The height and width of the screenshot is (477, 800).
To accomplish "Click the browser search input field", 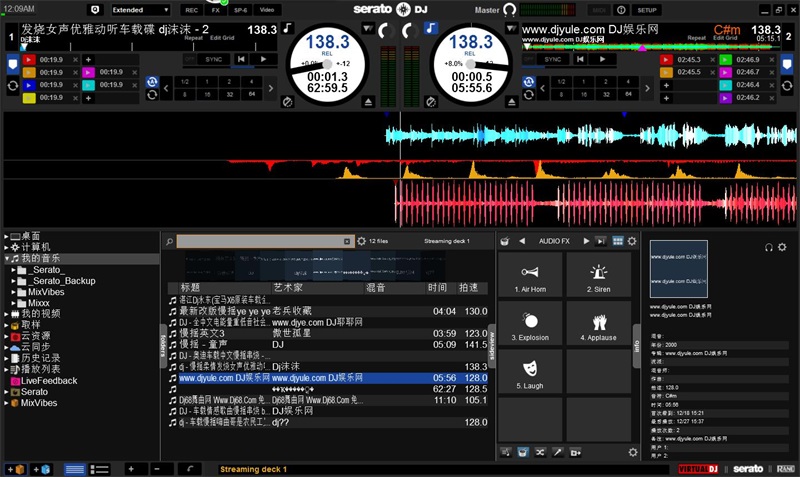I will click(260, 241).
